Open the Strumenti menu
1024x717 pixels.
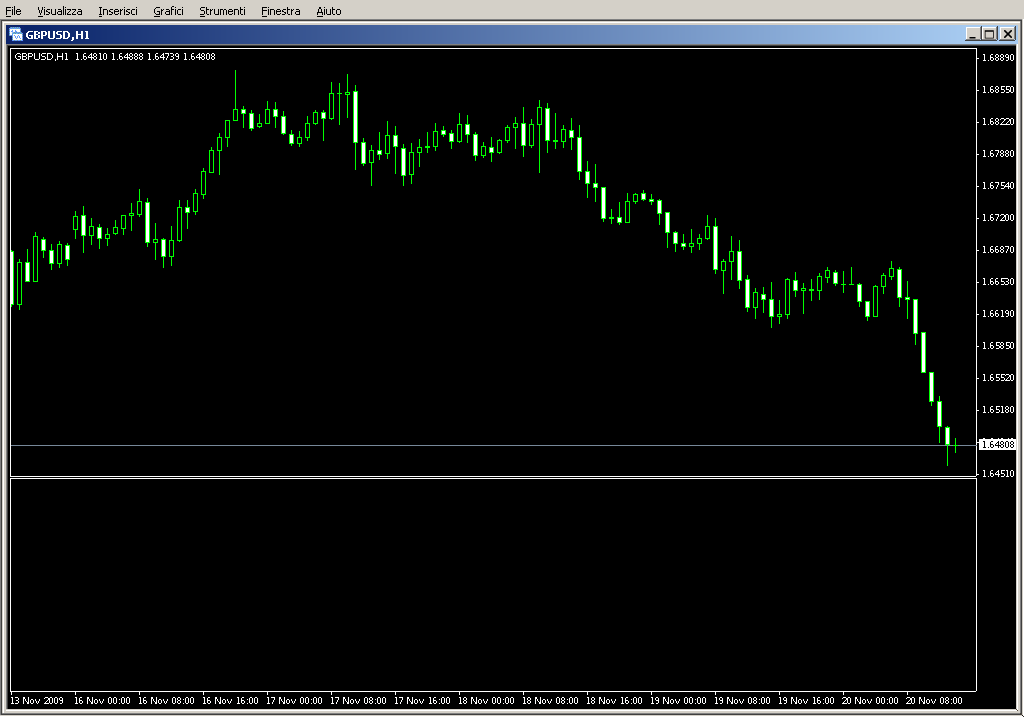(222, 11)
